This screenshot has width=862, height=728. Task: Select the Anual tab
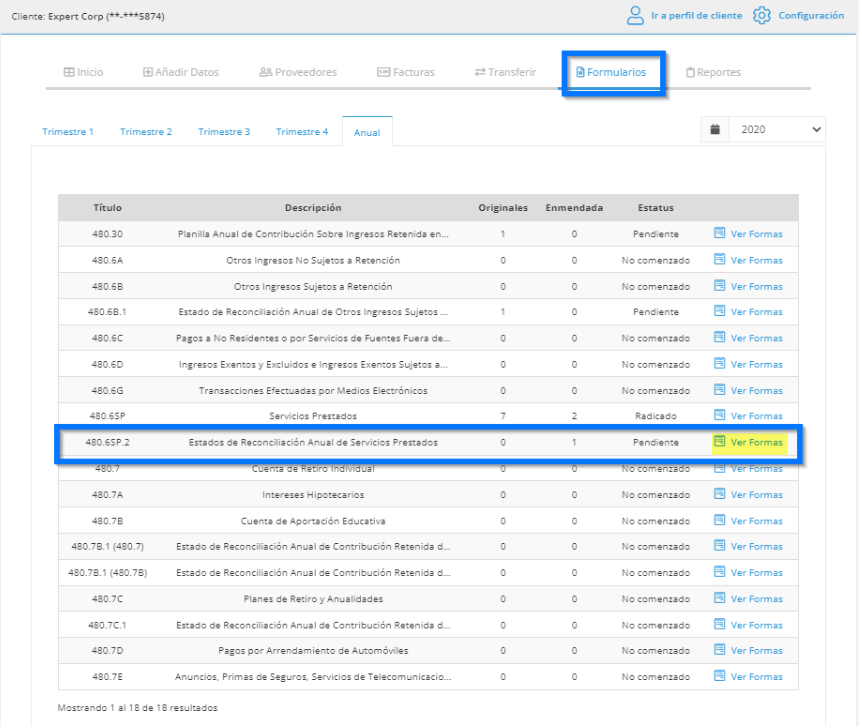point(368,133)
